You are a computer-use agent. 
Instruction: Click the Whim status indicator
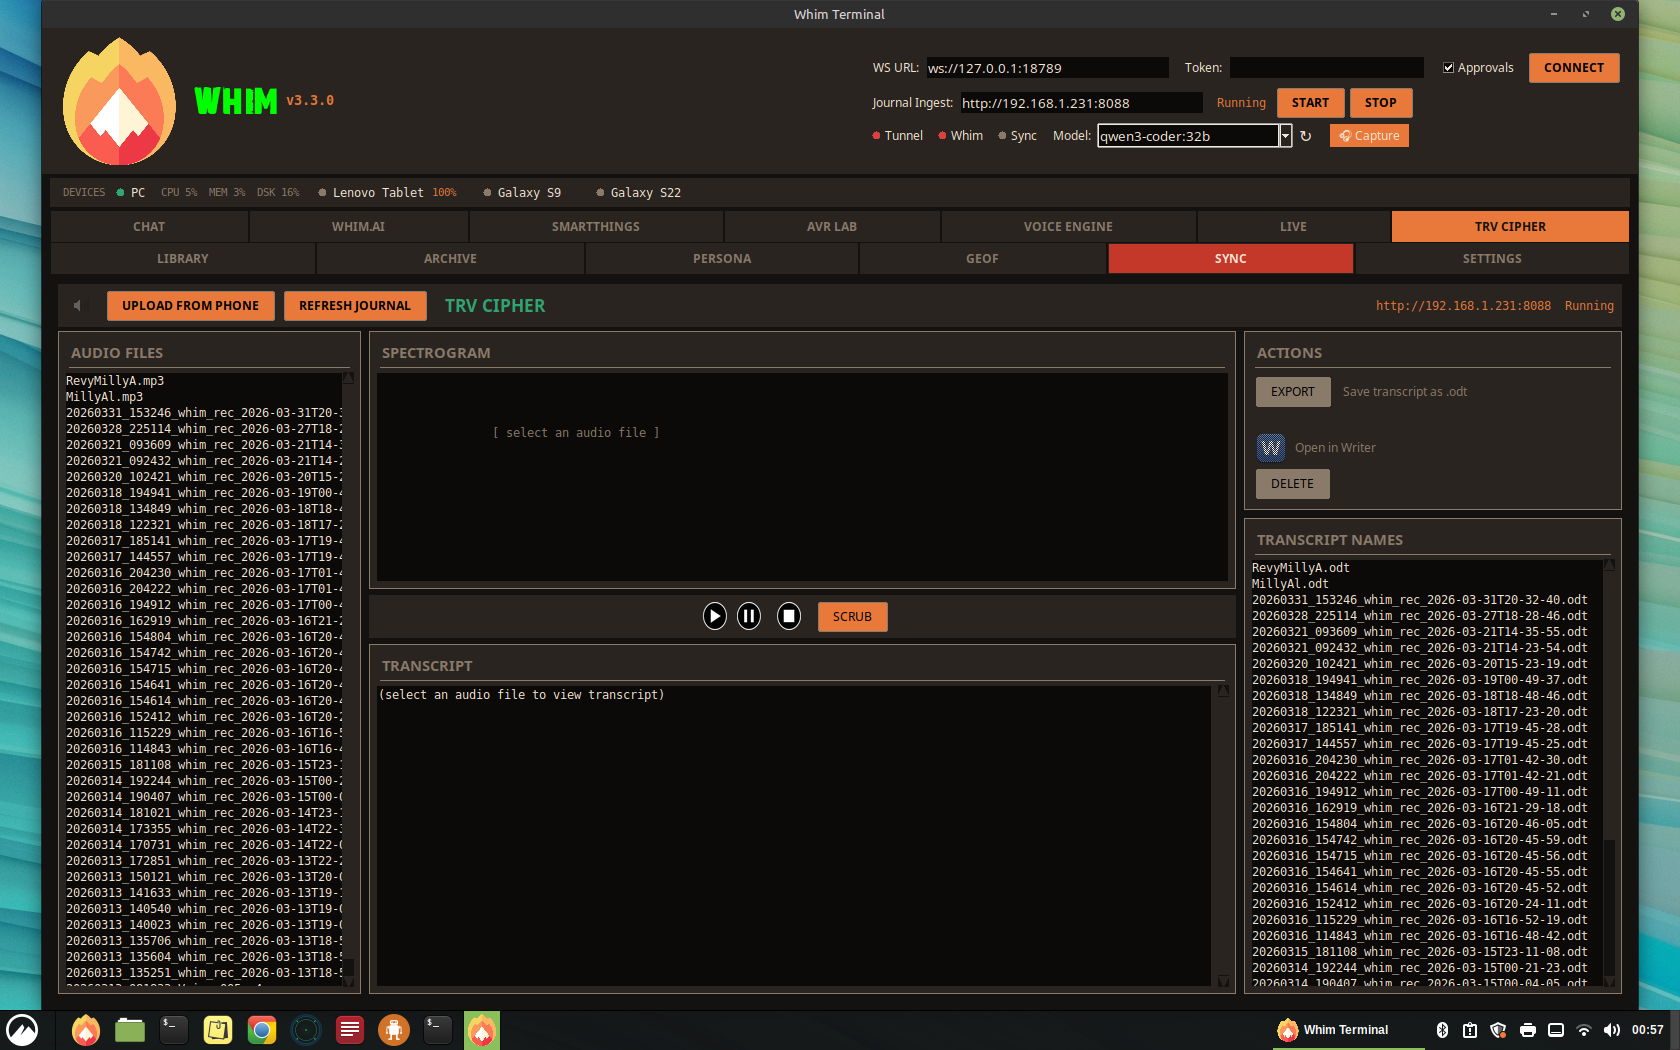pos(941,135)
